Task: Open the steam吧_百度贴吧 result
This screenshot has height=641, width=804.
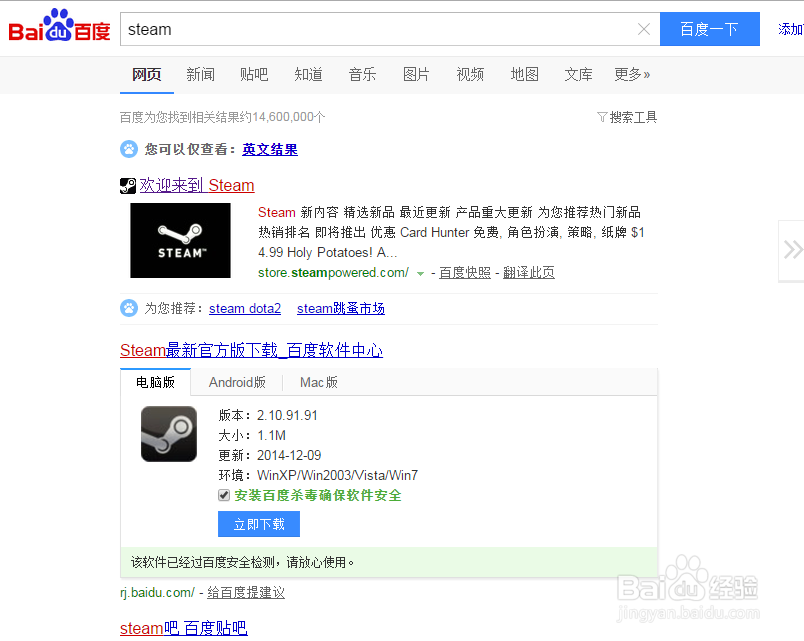Action: point(184,628)
